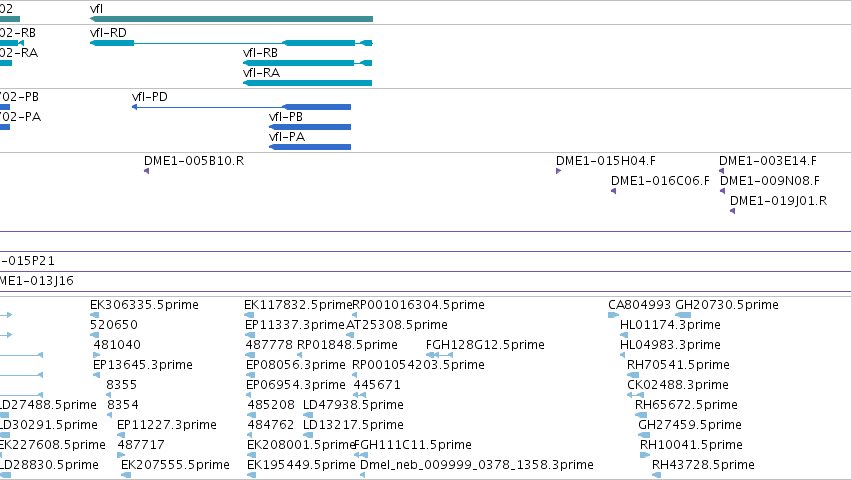Click the vfl-PD protein feature
Viewport: 851px width, 480px height.
242,107
